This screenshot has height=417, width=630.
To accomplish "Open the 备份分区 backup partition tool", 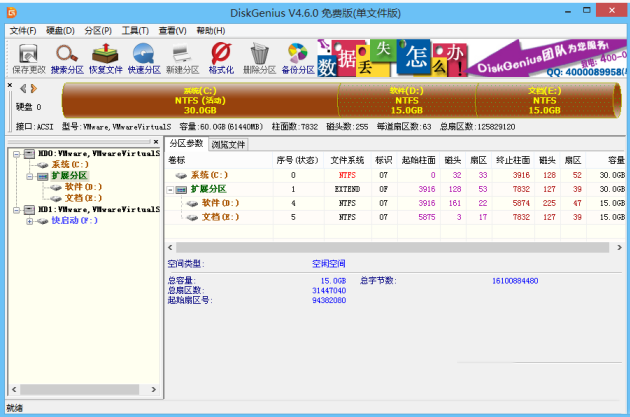I will click(297, 58).
